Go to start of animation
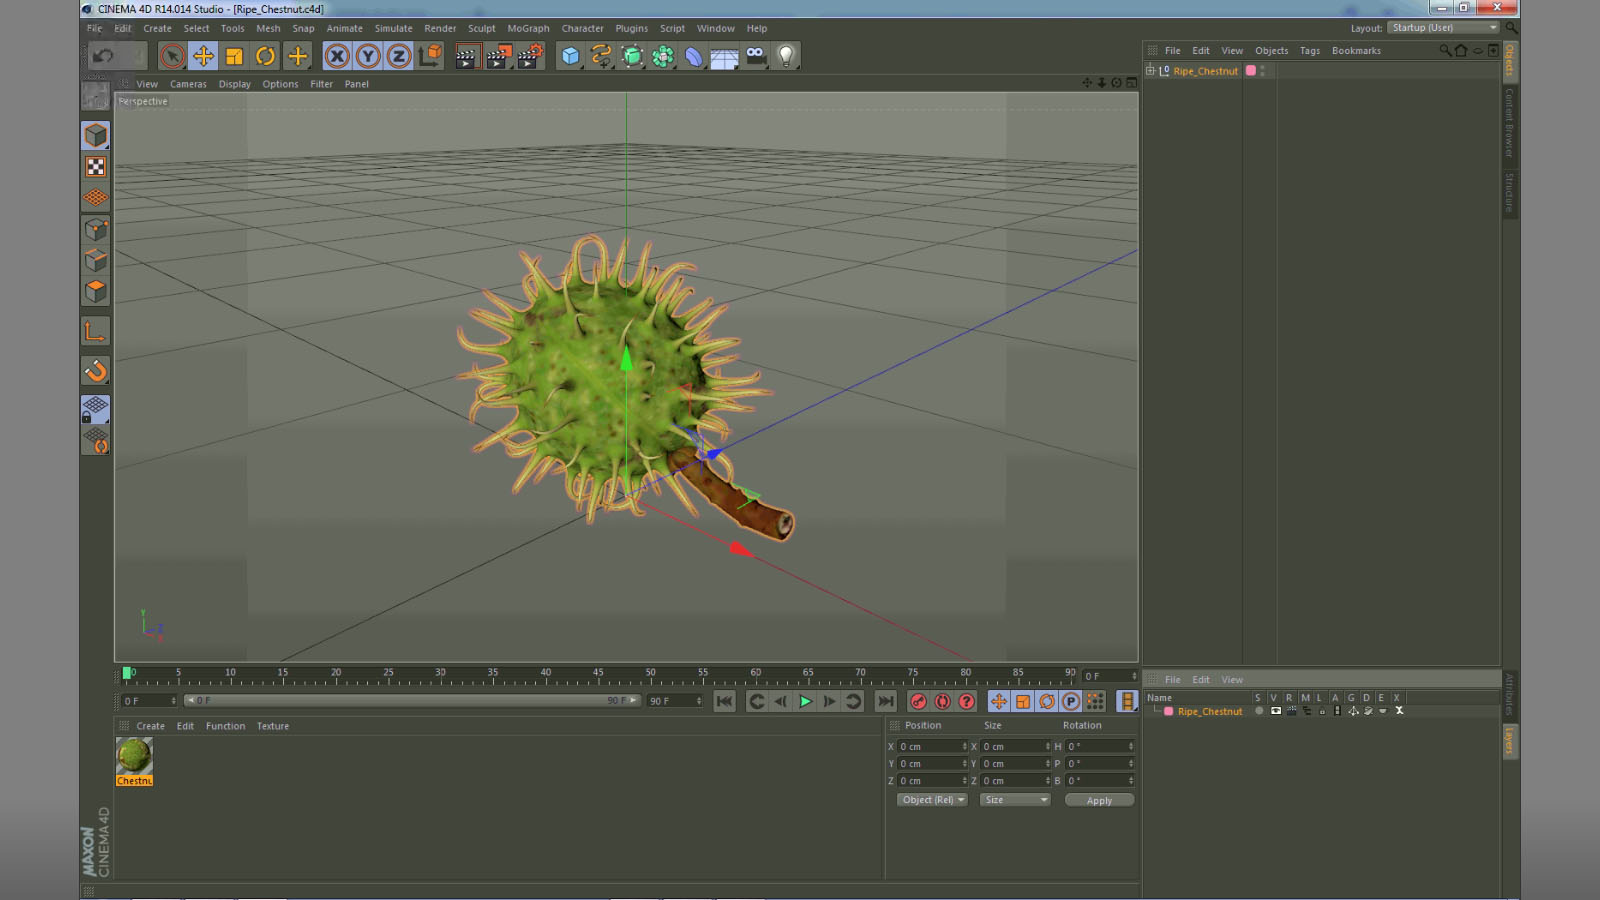 pos(725,701)
